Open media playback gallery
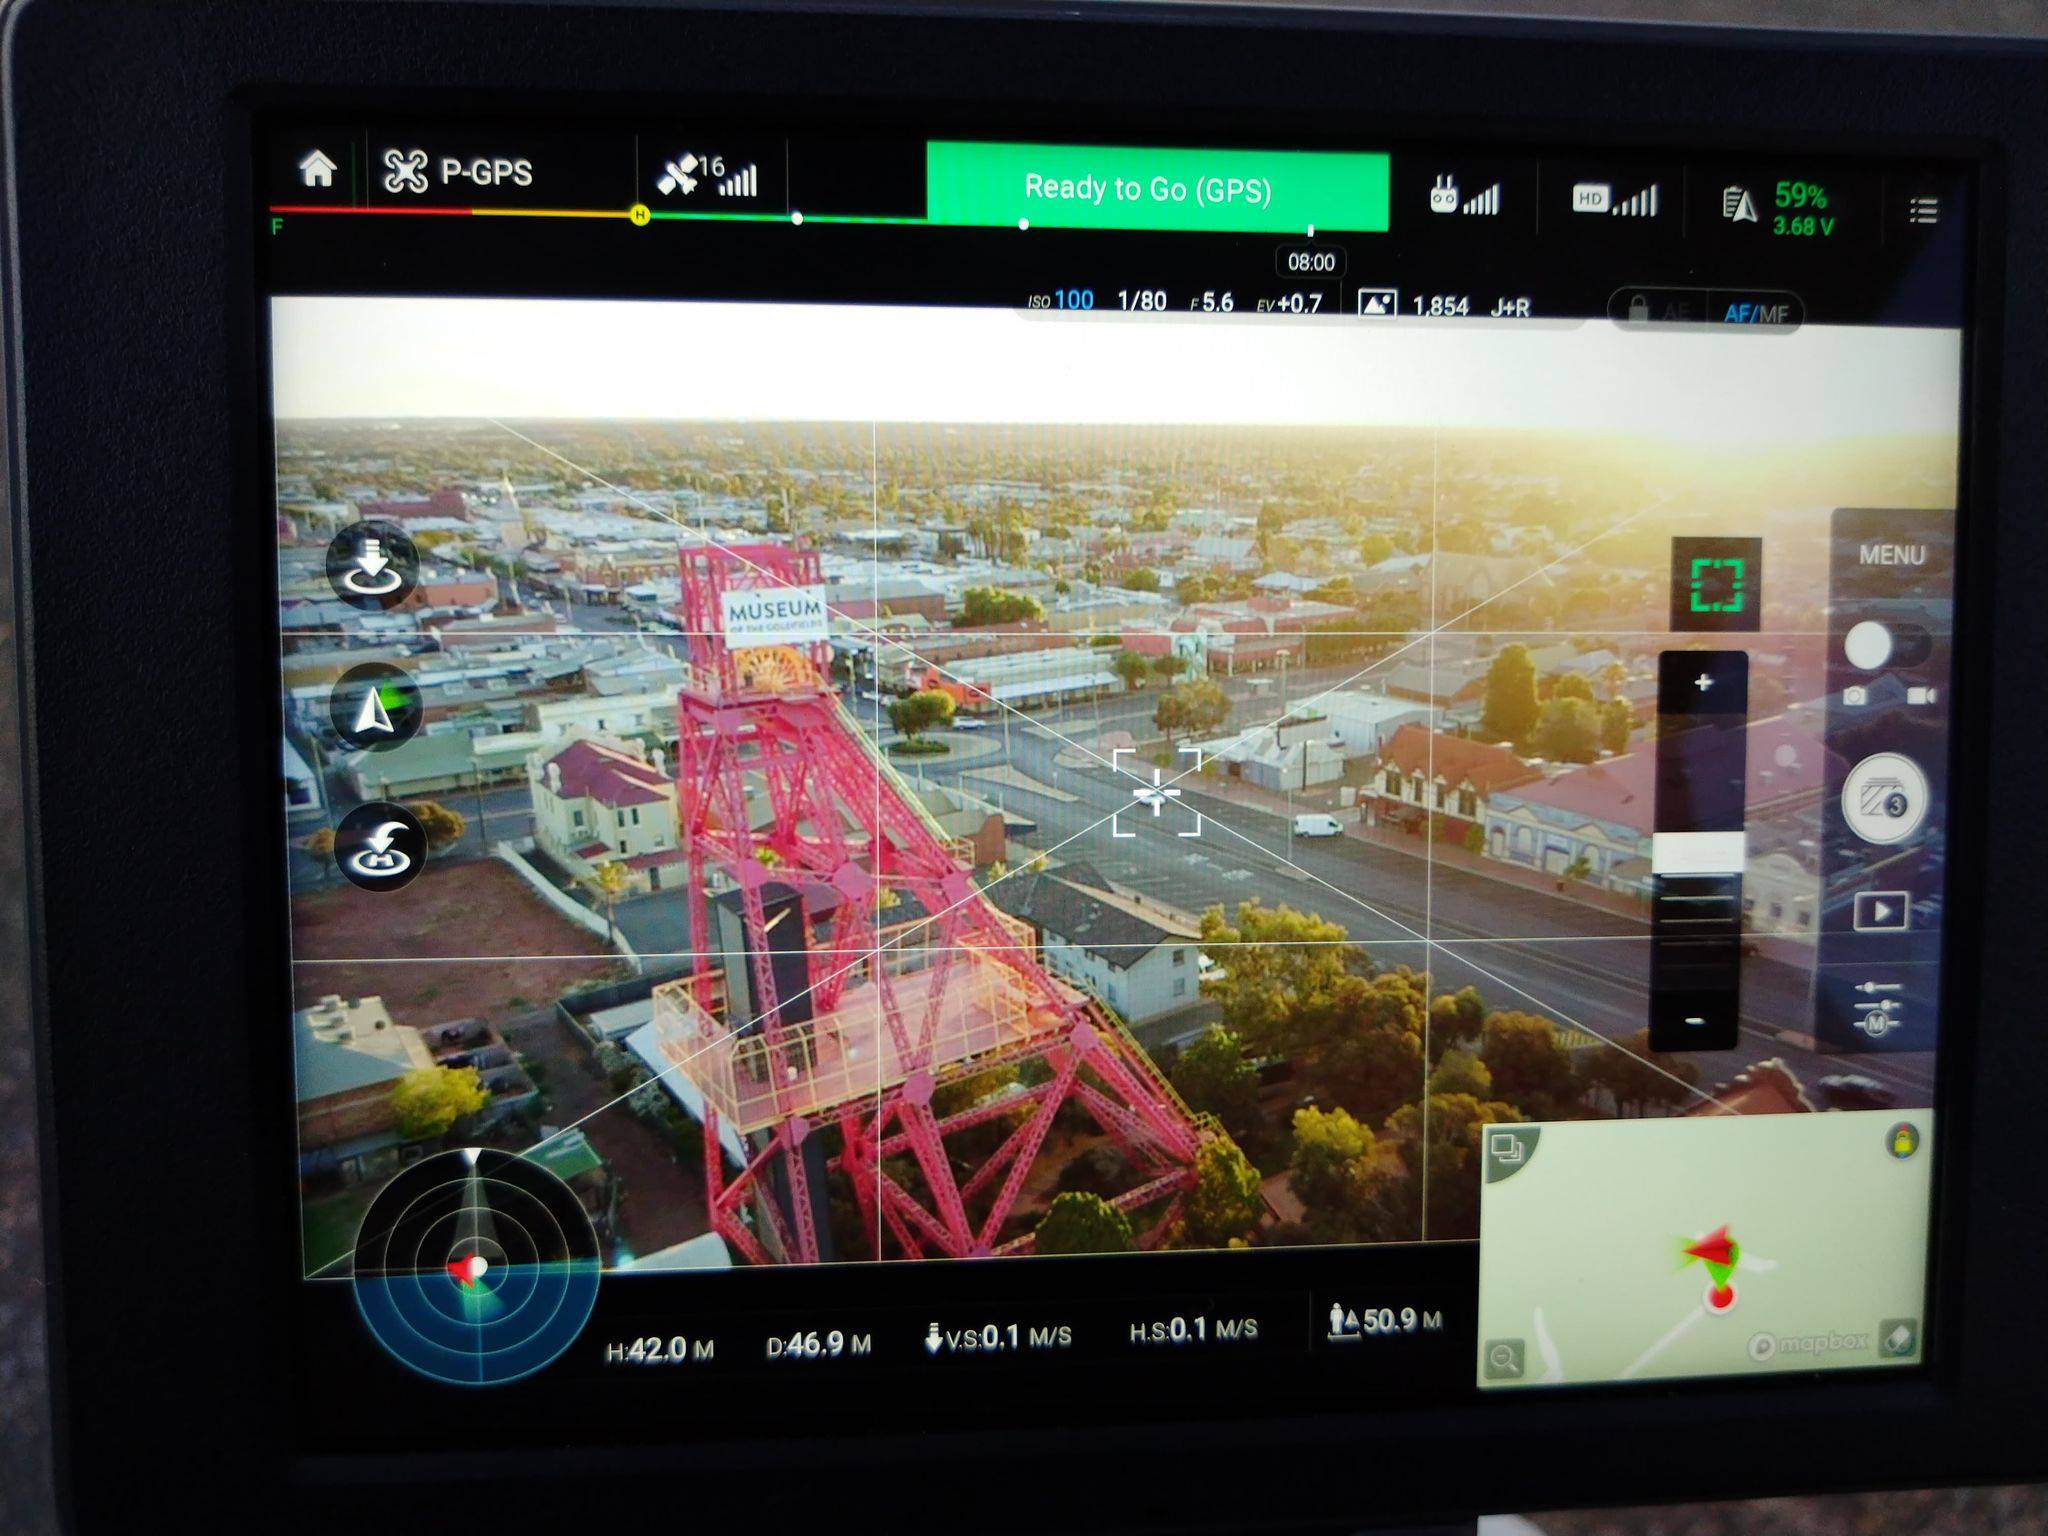 (1880, 911)
